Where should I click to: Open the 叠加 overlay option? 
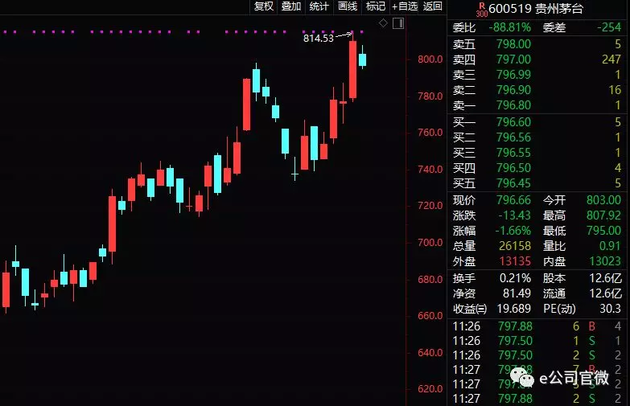(x=291, y=6)
